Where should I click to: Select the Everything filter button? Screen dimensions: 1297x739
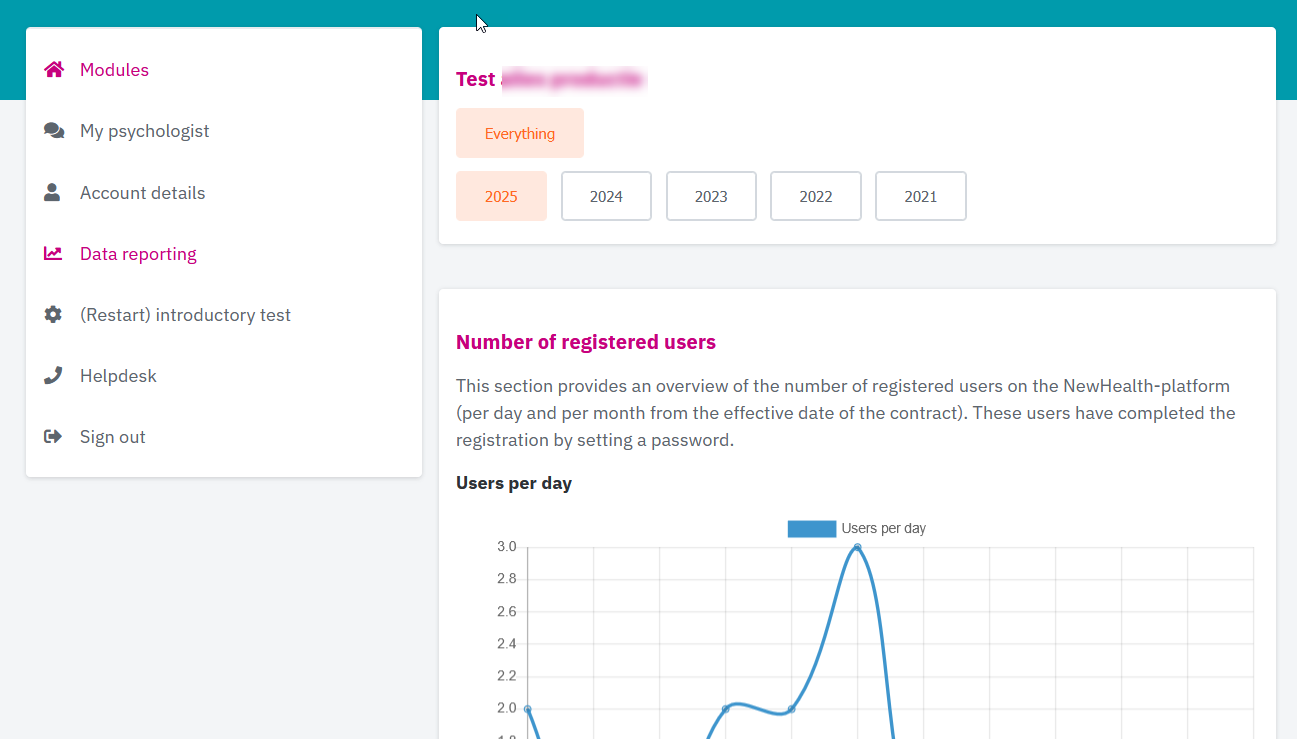pos(520,133)
